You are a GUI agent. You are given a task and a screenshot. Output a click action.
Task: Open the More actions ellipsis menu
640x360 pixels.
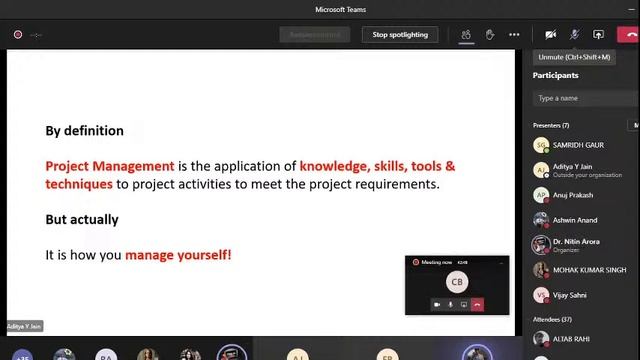click(x=514, y=35)
